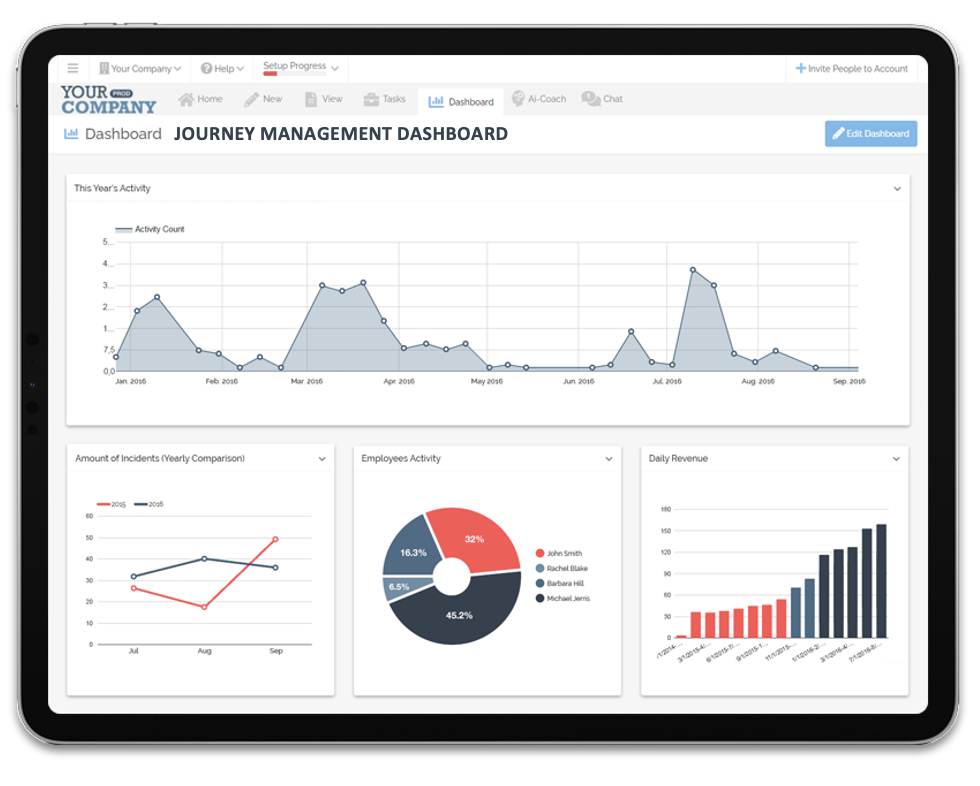This screenshot has width=980, height=786.
Task: Toggle the 2016 series in incidents legend
Action: point(149,504)
